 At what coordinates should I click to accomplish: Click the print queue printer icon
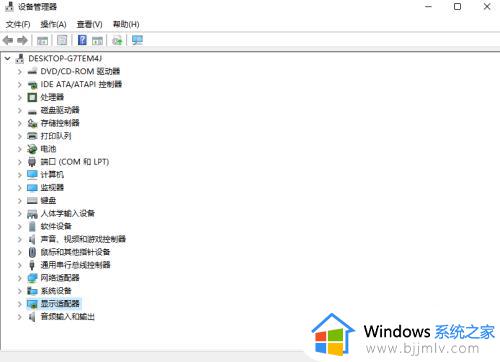click(x=32, y=136)
